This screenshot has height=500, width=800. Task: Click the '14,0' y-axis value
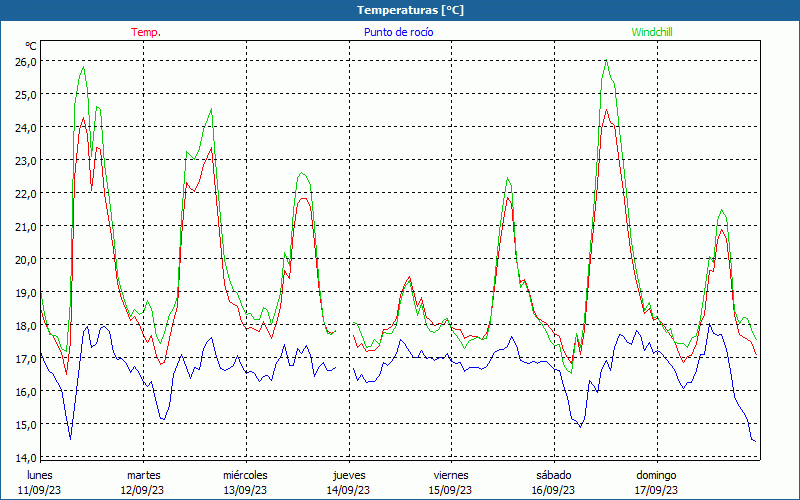(27, 458)
